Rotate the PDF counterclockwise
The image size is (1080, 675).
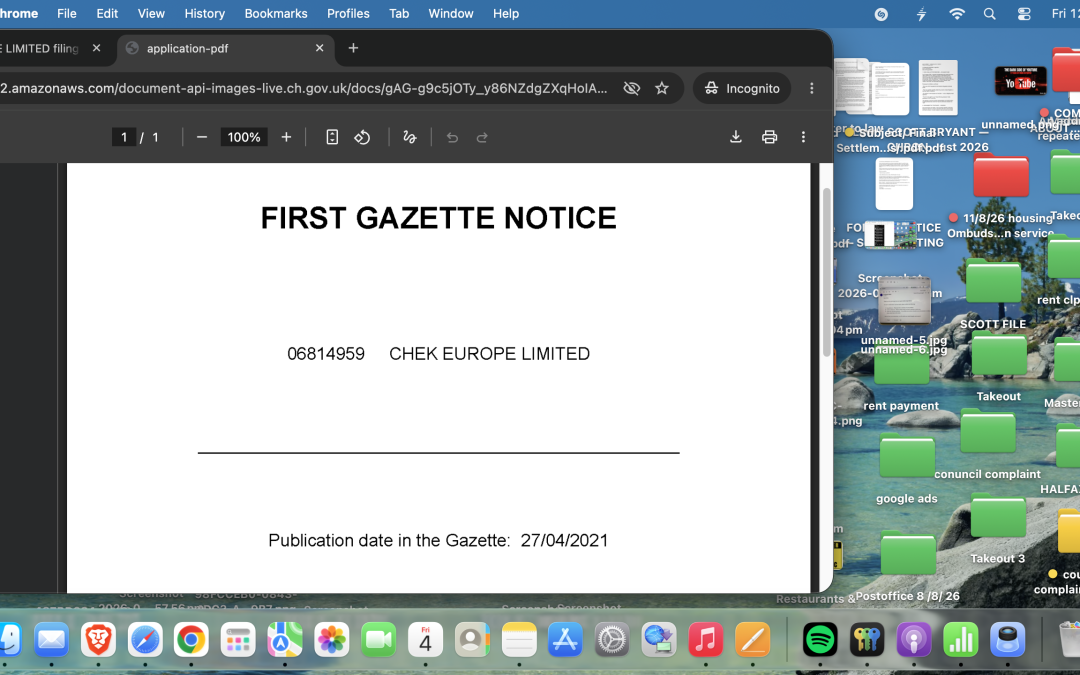[362, 137]
